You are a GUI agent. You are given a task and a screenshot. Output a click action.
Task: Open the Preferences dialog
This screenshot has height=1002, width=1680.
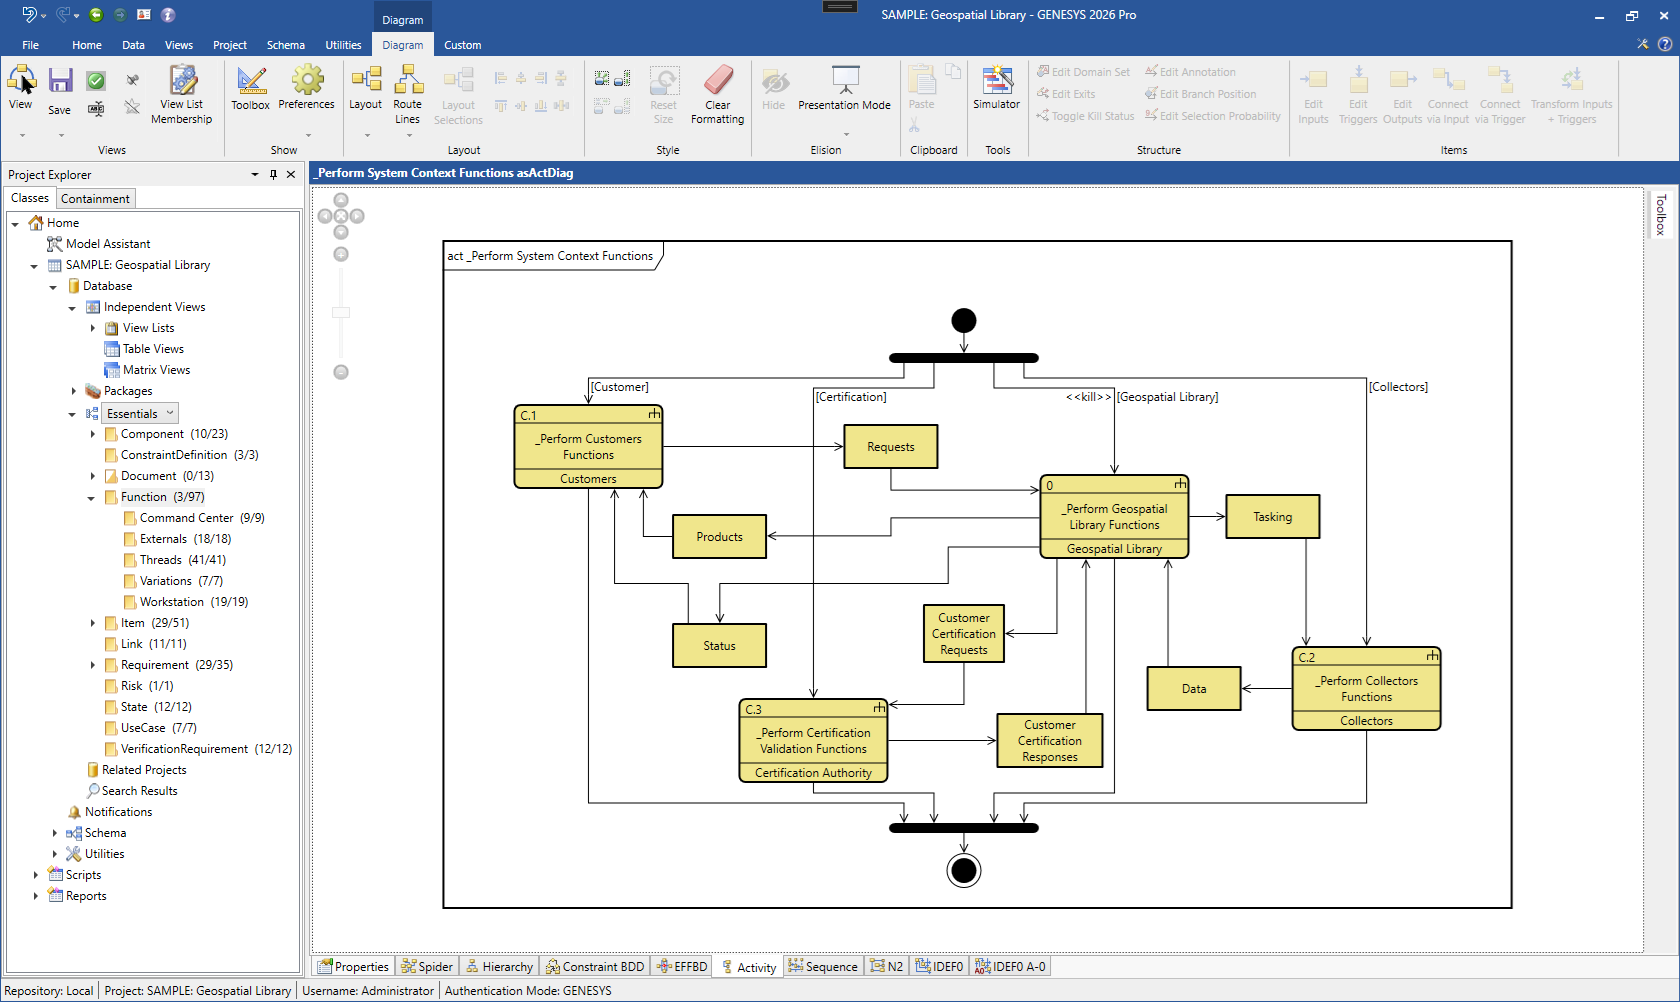tap(306, 86)
